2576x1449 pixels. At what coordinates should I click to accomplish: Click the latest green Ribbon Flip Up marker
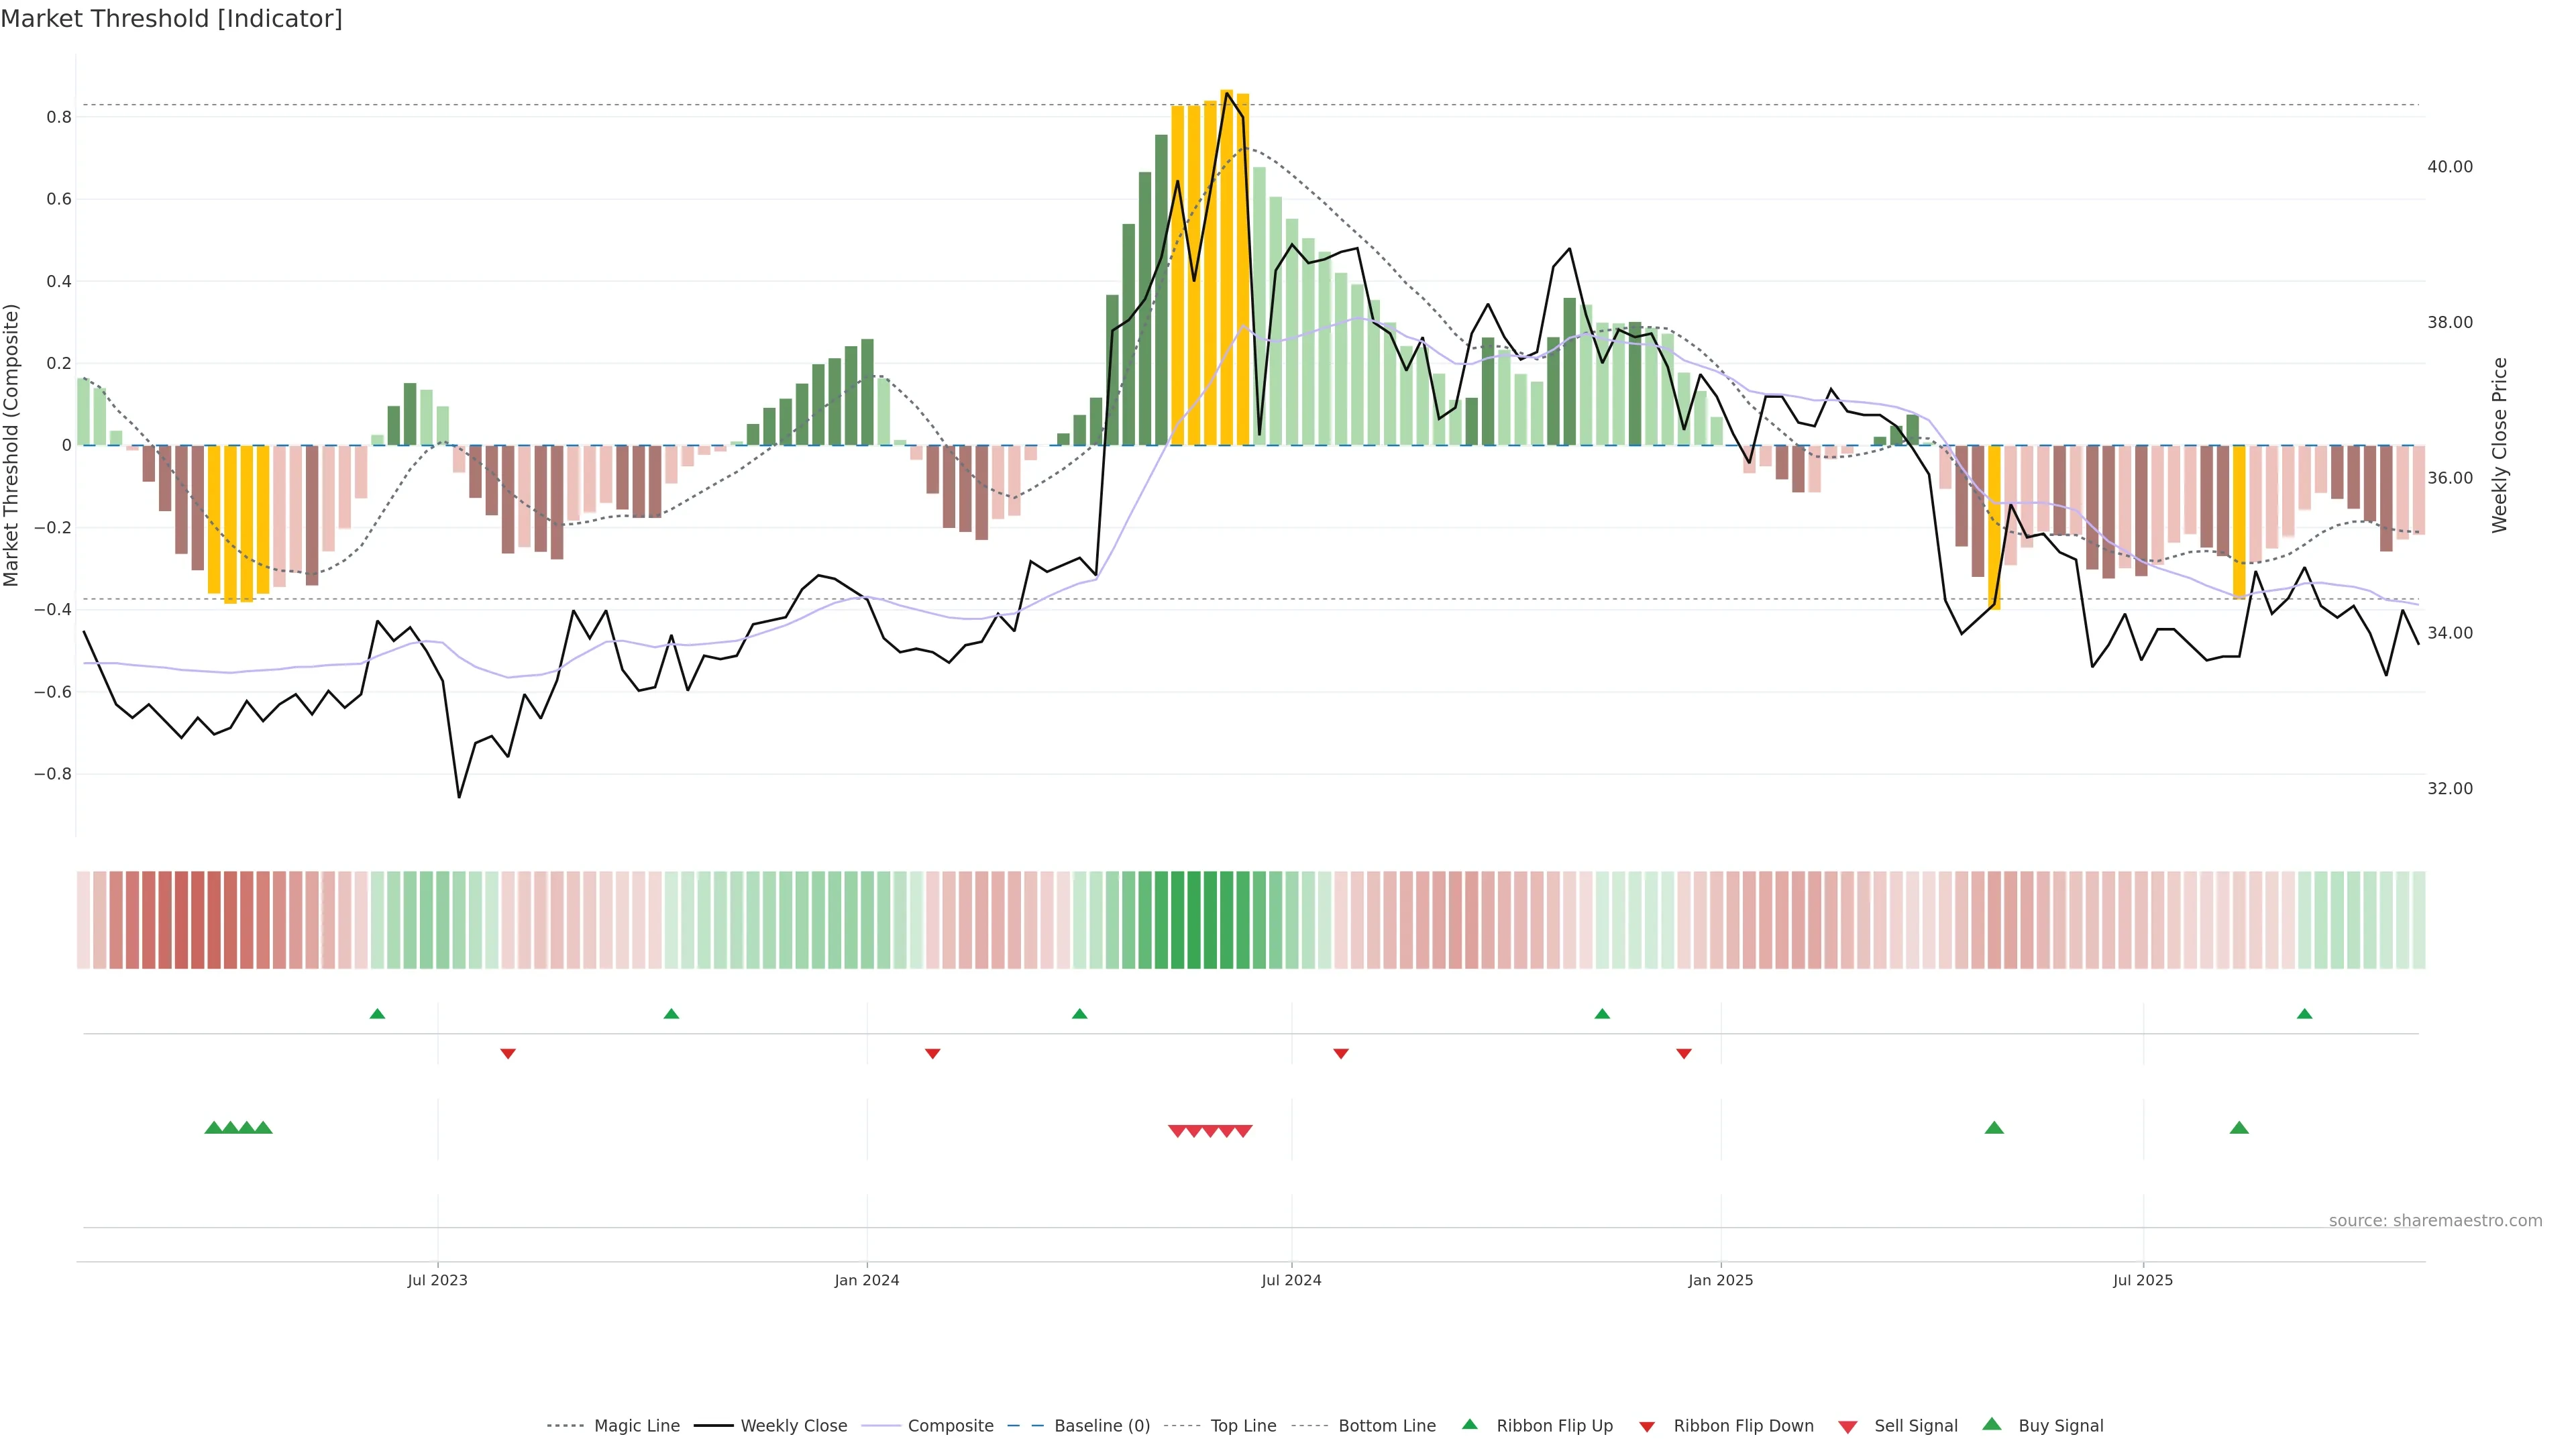point(2305,1014)
